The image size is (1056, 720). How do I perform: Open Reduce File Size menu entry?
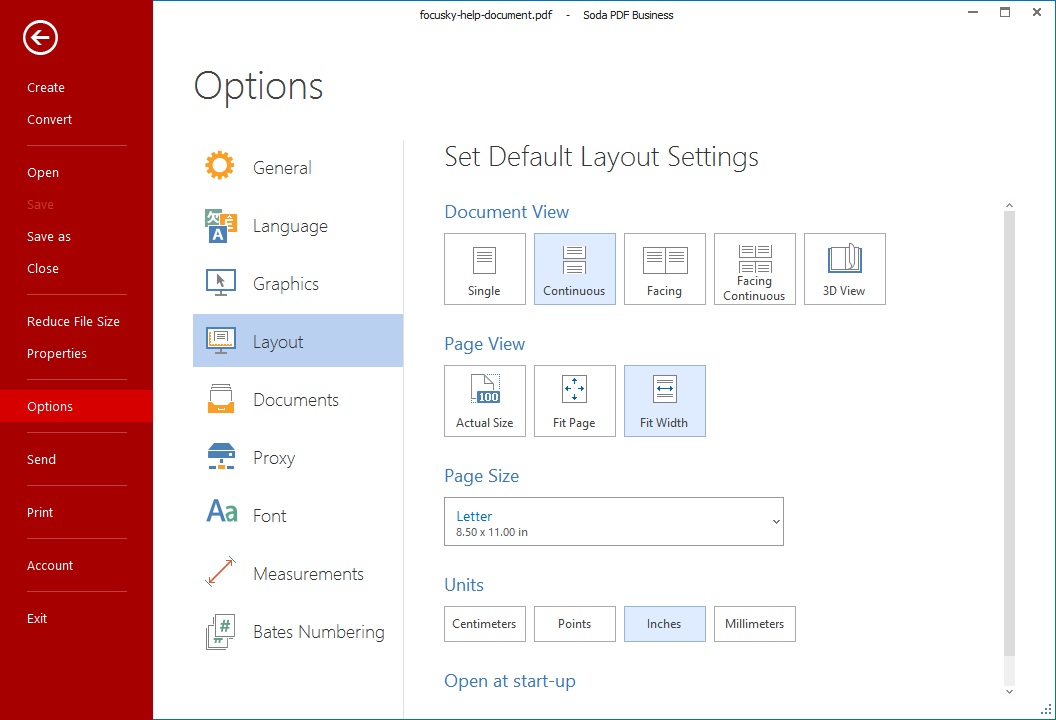[73, 322]
